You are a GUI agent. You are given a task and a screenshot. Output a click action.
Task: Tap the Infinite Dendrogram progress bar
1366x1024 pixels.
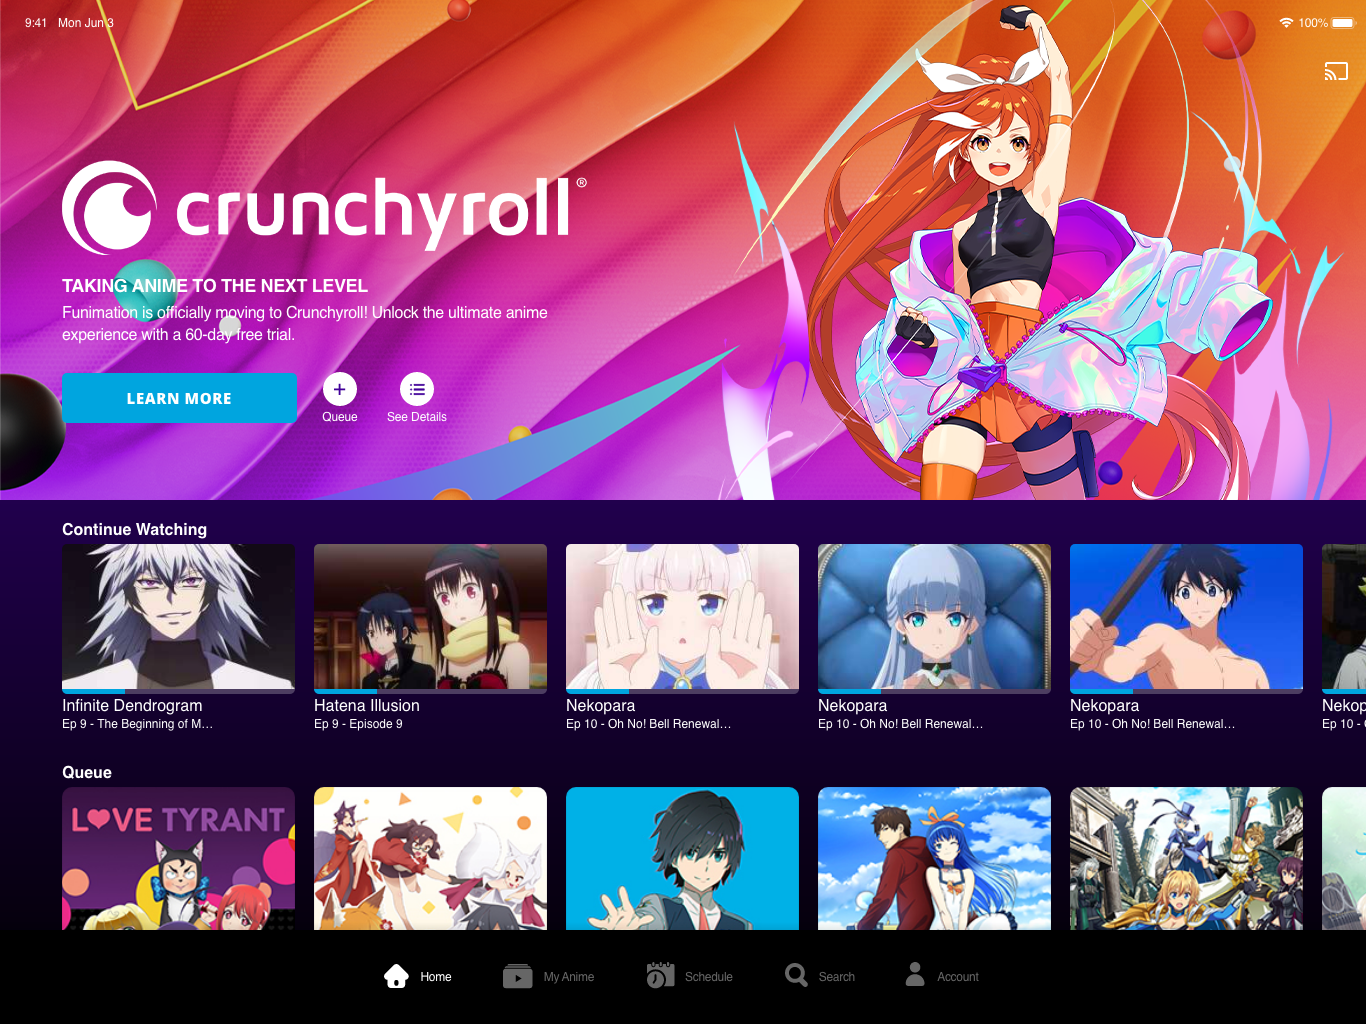click(178, 691)
